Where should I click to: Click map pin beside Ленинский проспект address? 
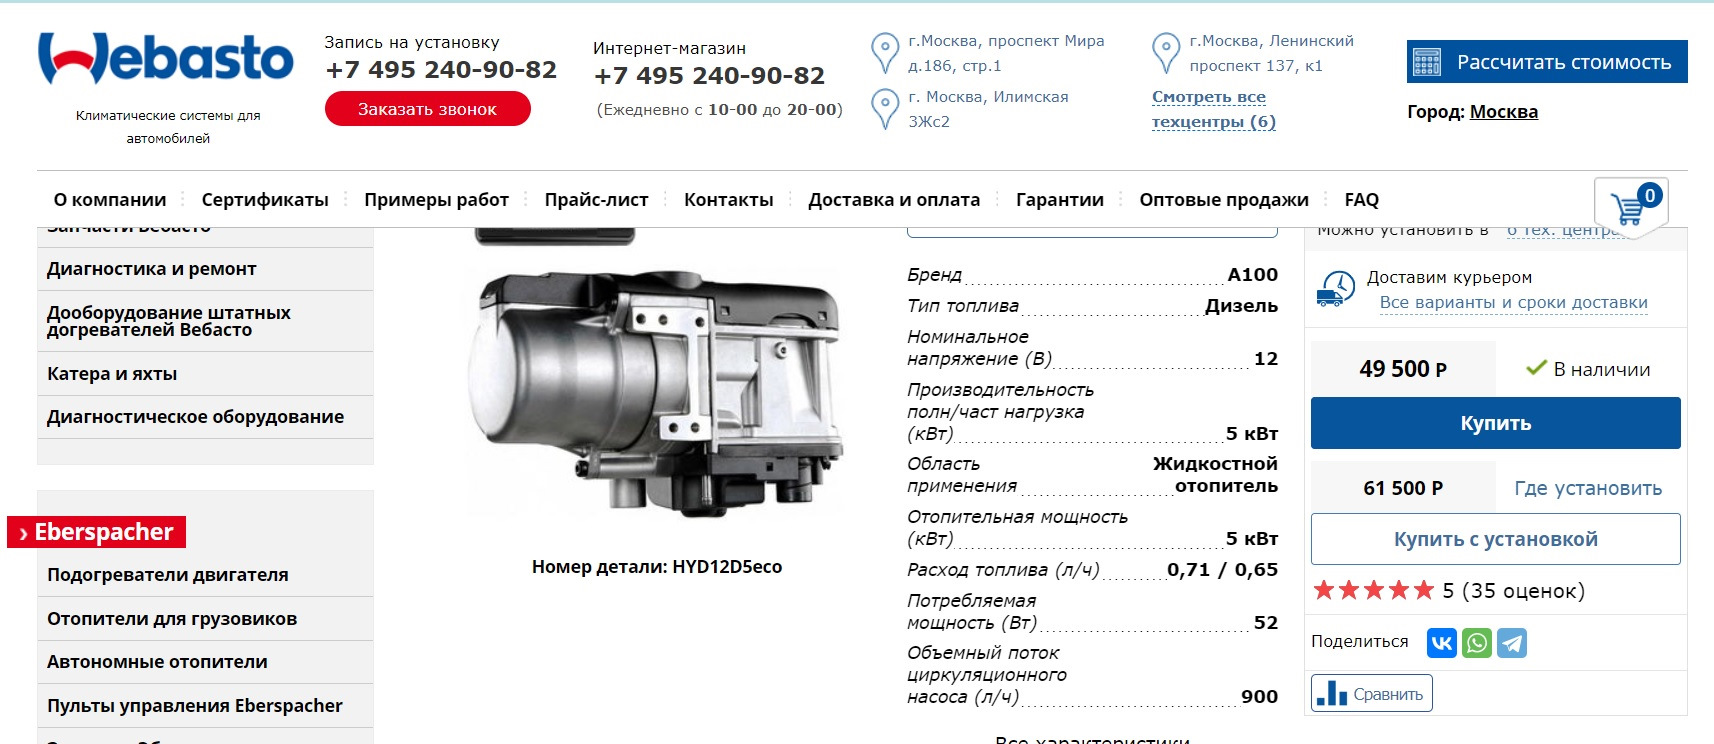1166,53
